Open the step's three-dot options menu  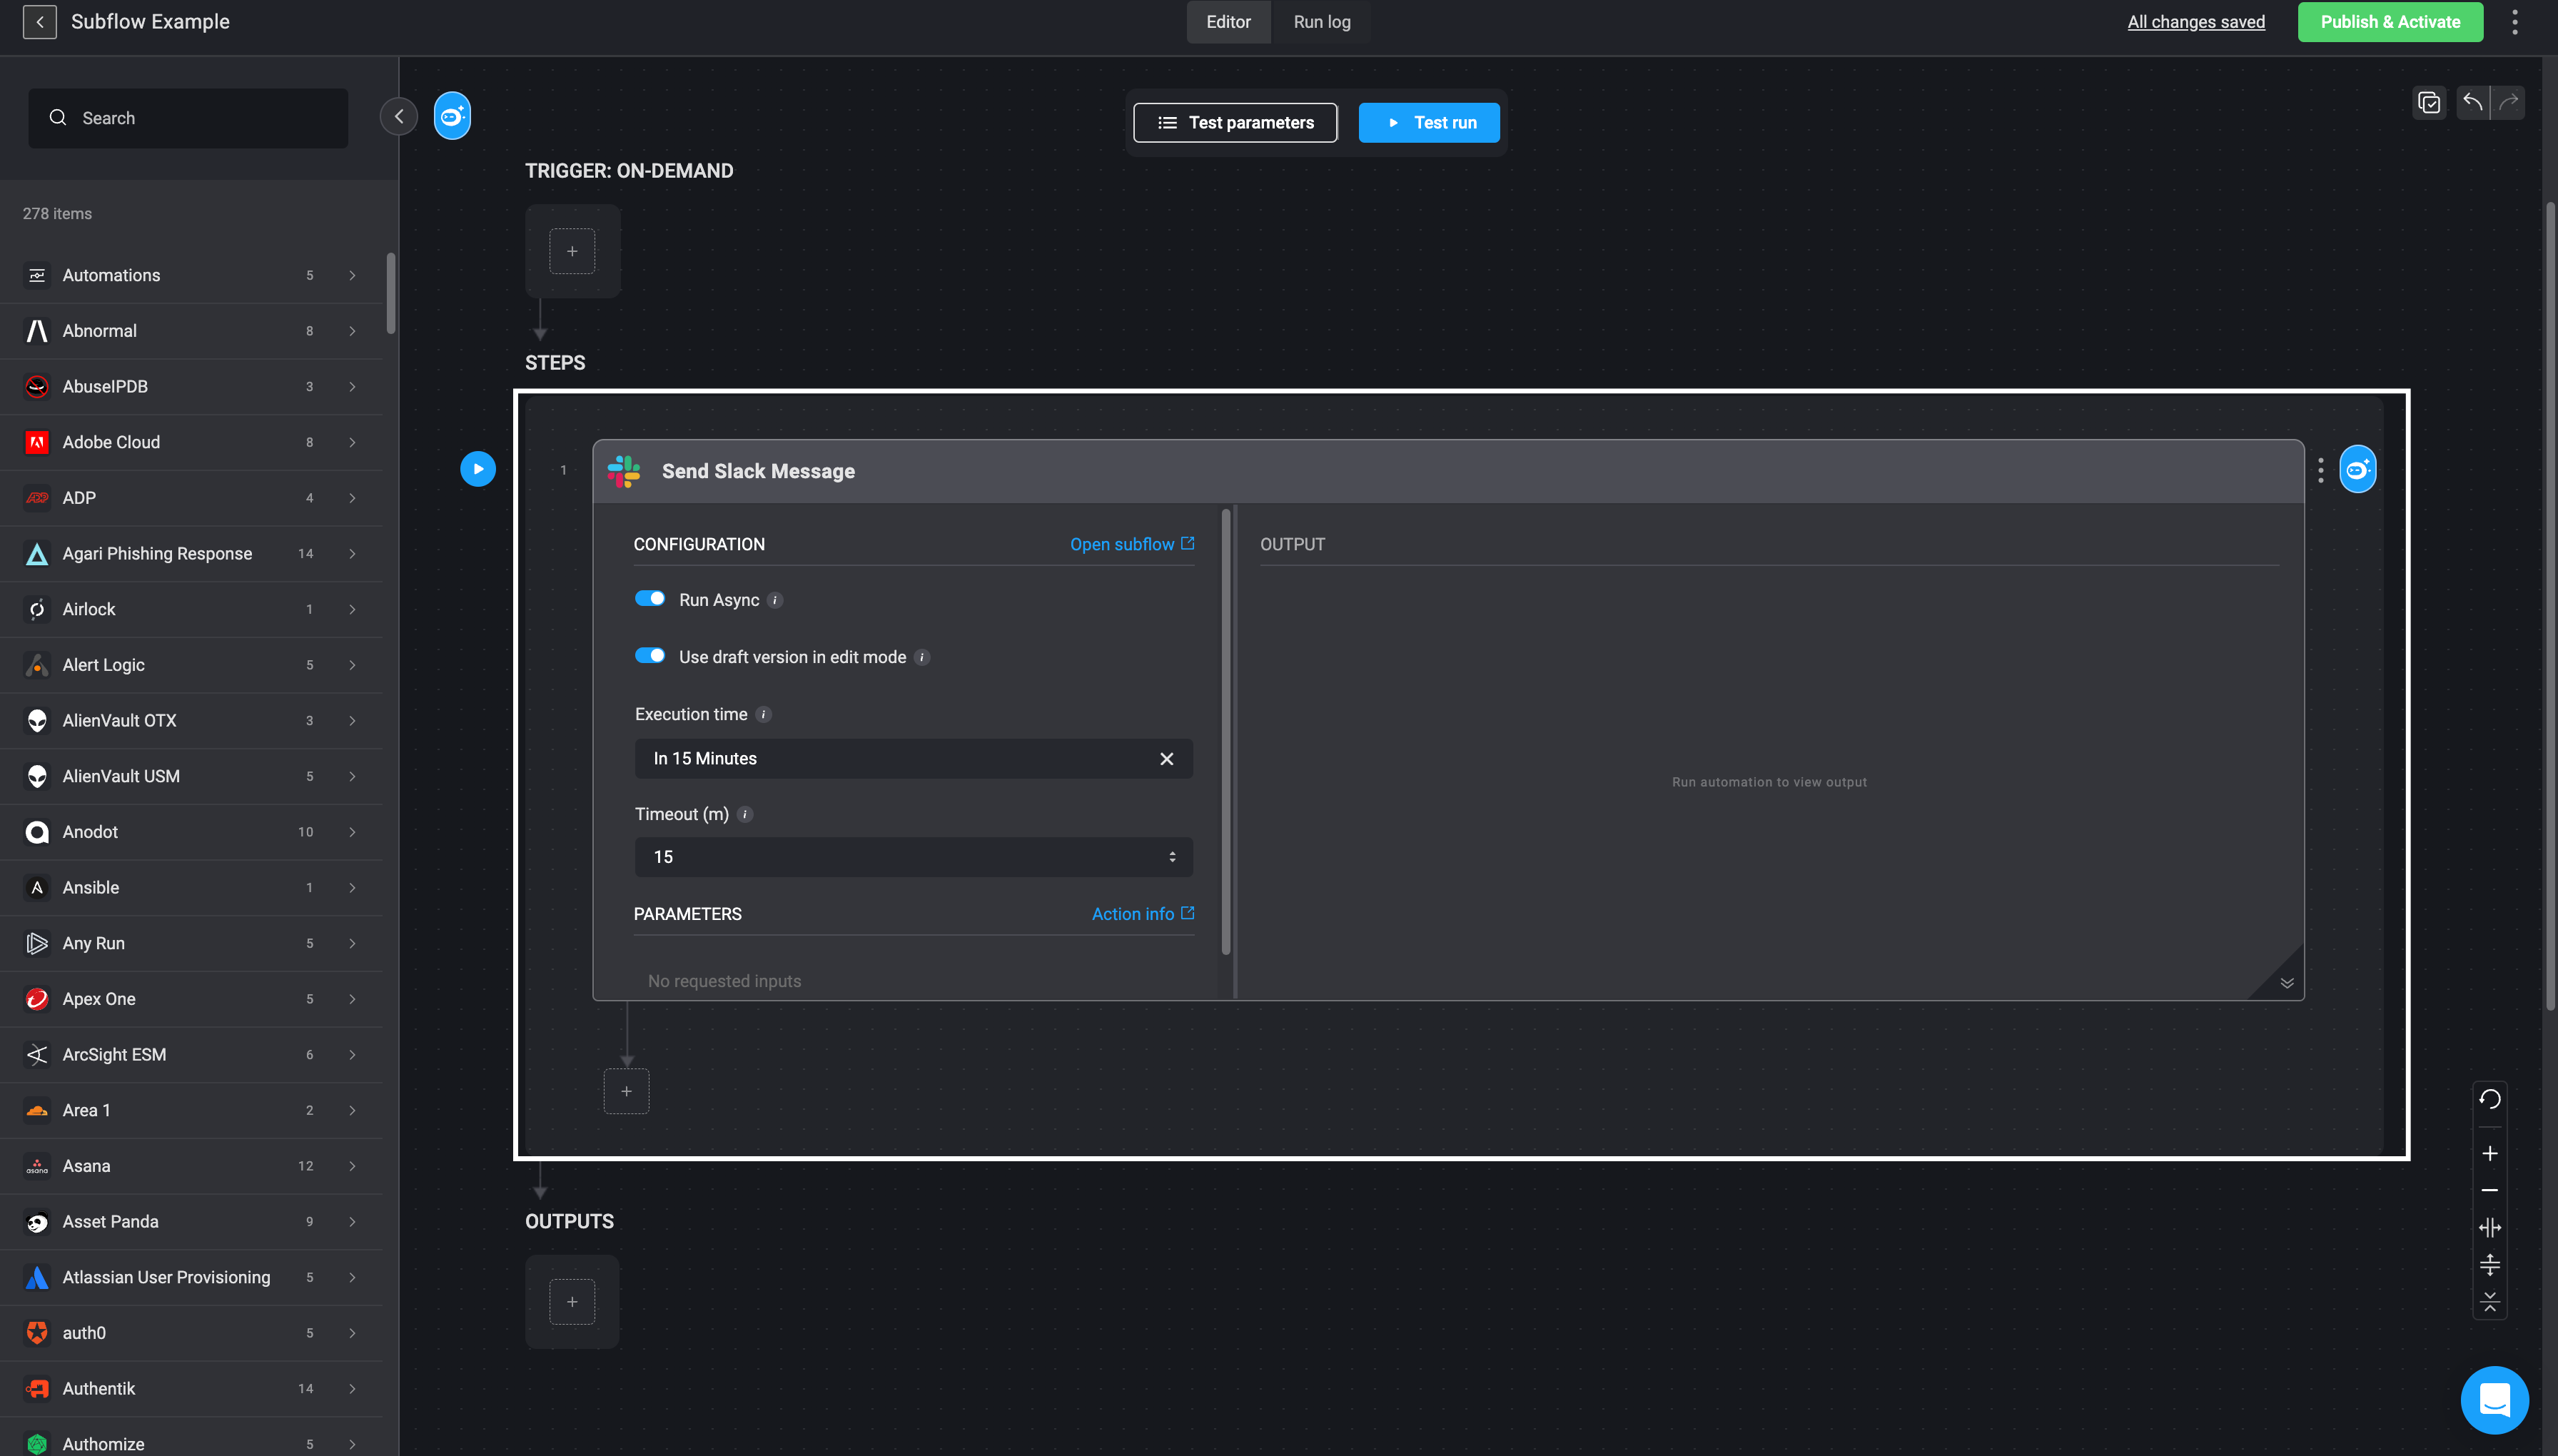pos(2320,470)
